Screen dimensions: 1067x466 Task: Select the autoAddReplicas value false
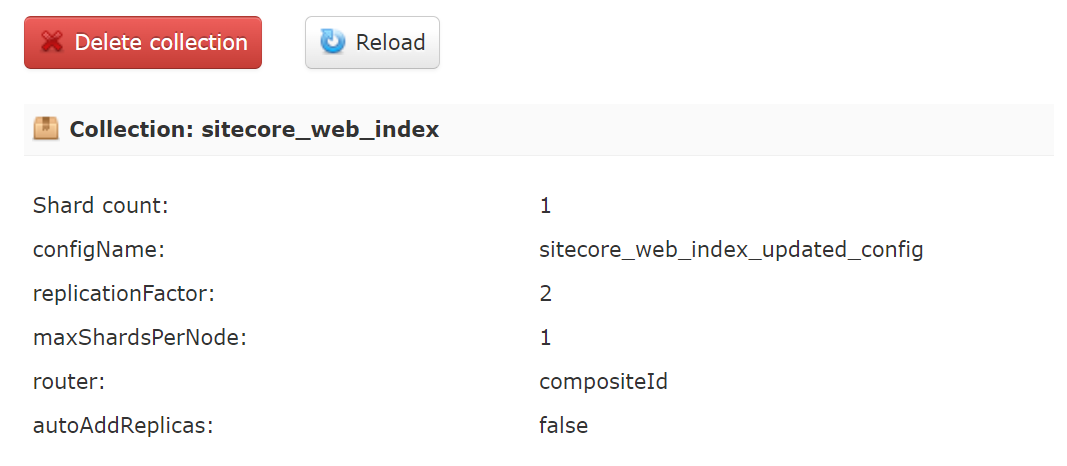point(563,426)
